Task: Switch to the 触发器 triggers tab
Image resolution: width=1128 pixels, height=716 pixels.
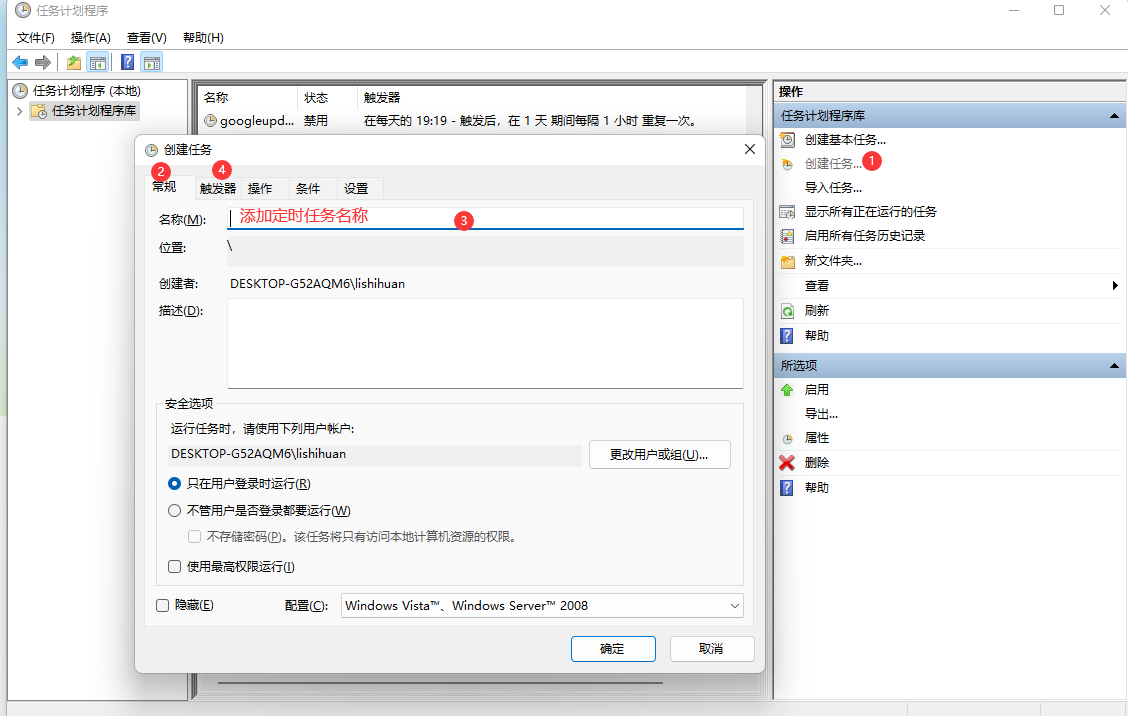Action: [218, 188]
